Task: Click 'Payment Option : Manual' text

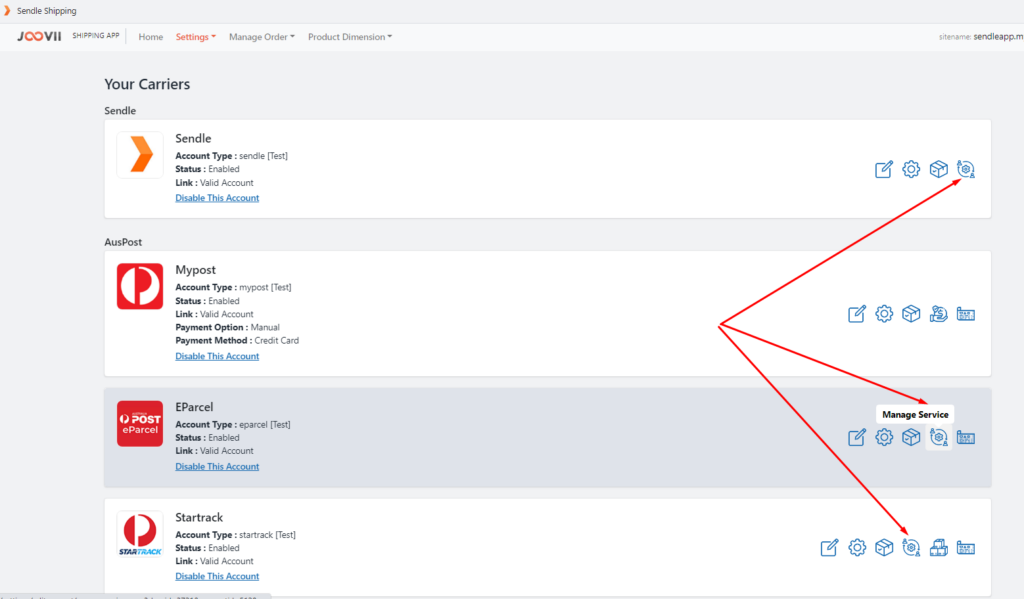Action: point(227,327)
